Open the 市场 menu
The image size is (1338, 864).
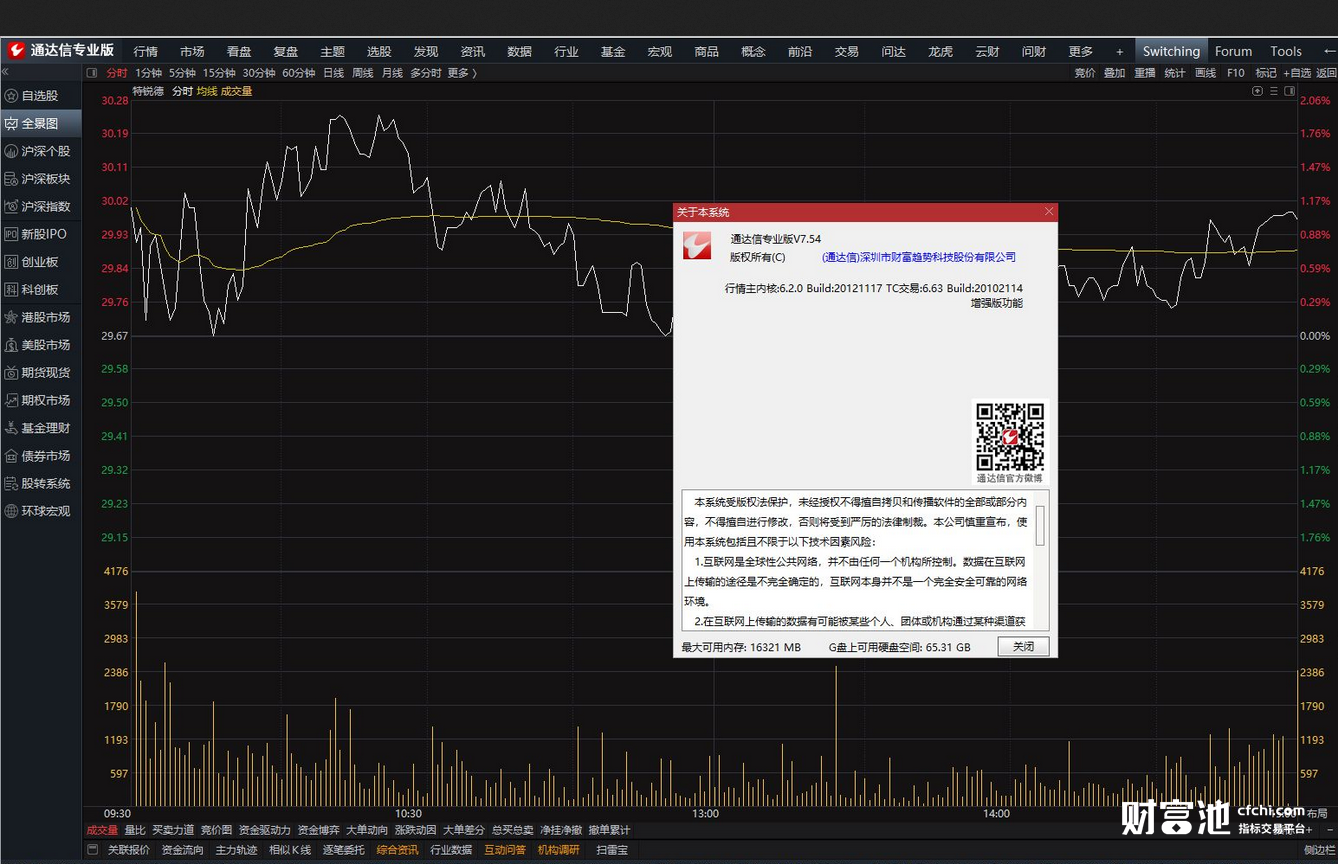pyautogui.click(x=192, y=52)
